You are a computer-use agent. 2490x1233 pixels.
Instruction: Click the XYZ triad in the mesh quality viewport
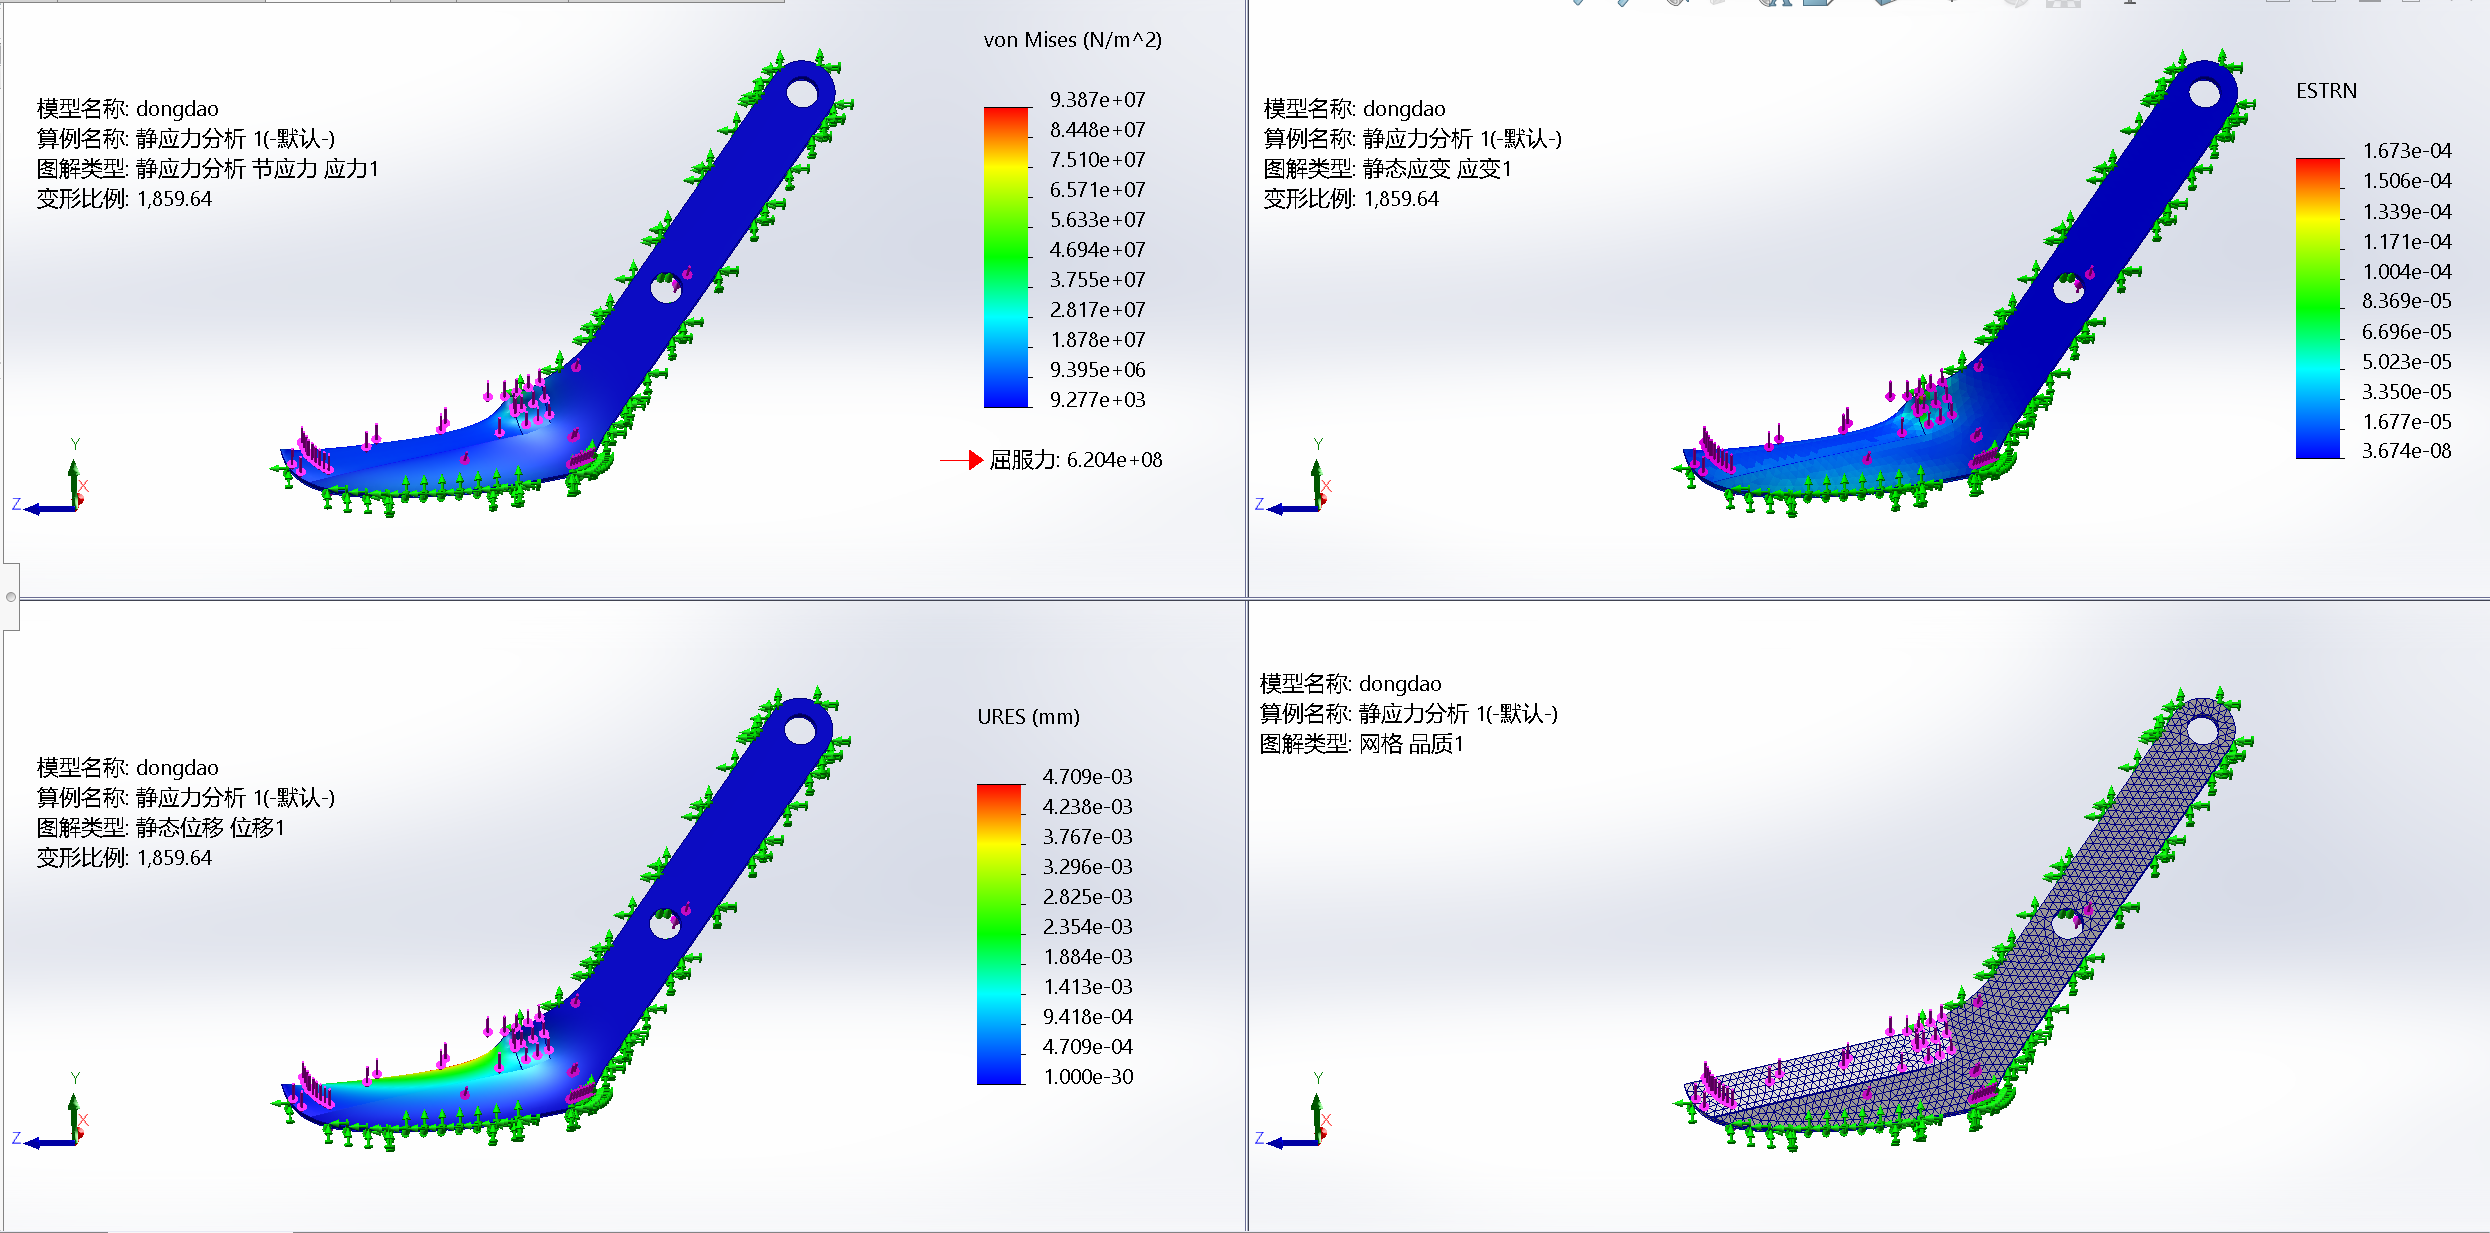click(x=1294, y=1112)
